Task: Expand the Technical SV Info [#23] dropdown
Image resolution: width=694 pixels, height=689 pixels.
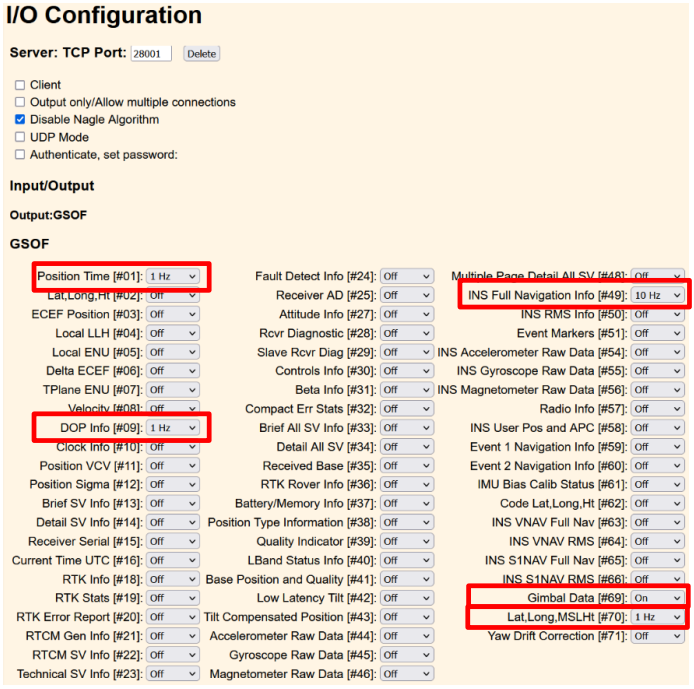Action: [173, 674]
